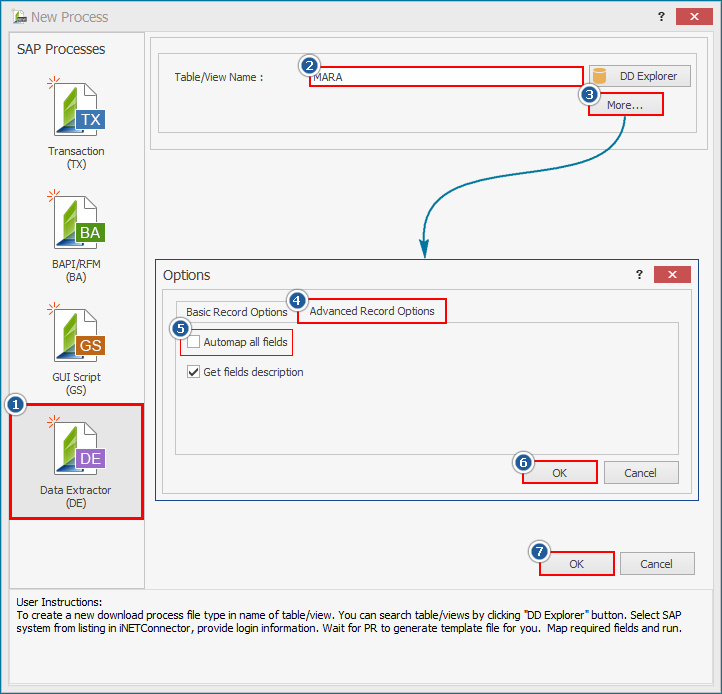The width and height of the screenshot is (722, 694).
Task: Select the BAPI/RFM (BA) process icon
Action: click(77, 225)
